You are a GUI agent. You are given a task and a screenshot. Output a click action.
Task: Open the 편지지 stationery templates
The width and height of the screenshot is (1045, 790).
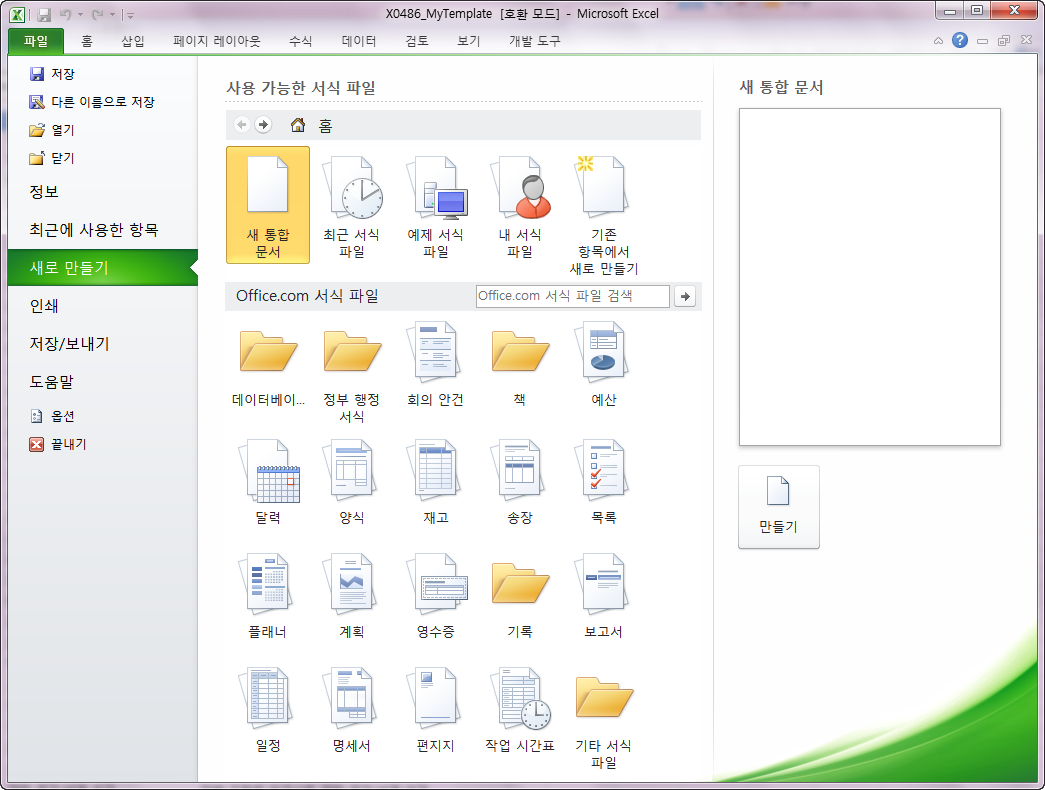click(436, 710)
